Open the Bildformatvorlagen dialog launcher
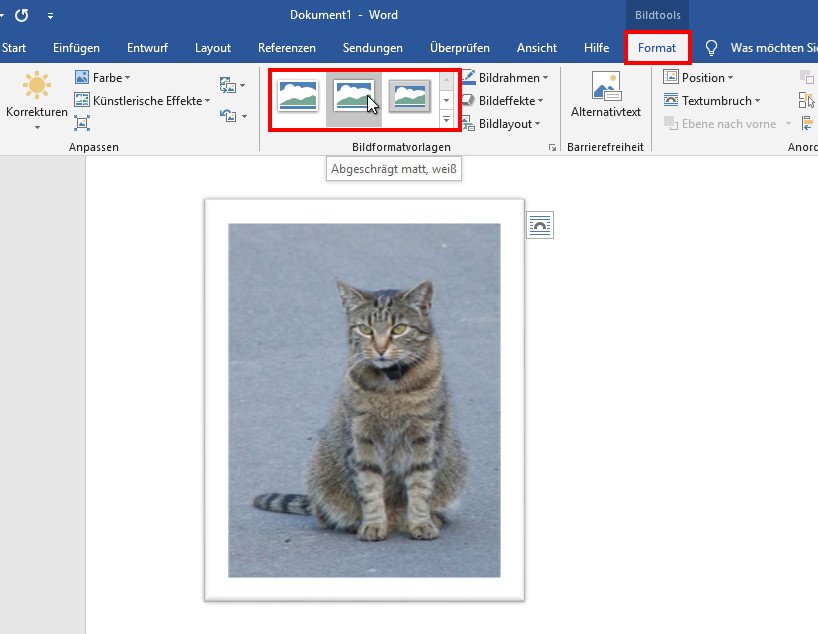Image resolution: width=818 pixels, height=634 pixels. click(x=553, y=147)
